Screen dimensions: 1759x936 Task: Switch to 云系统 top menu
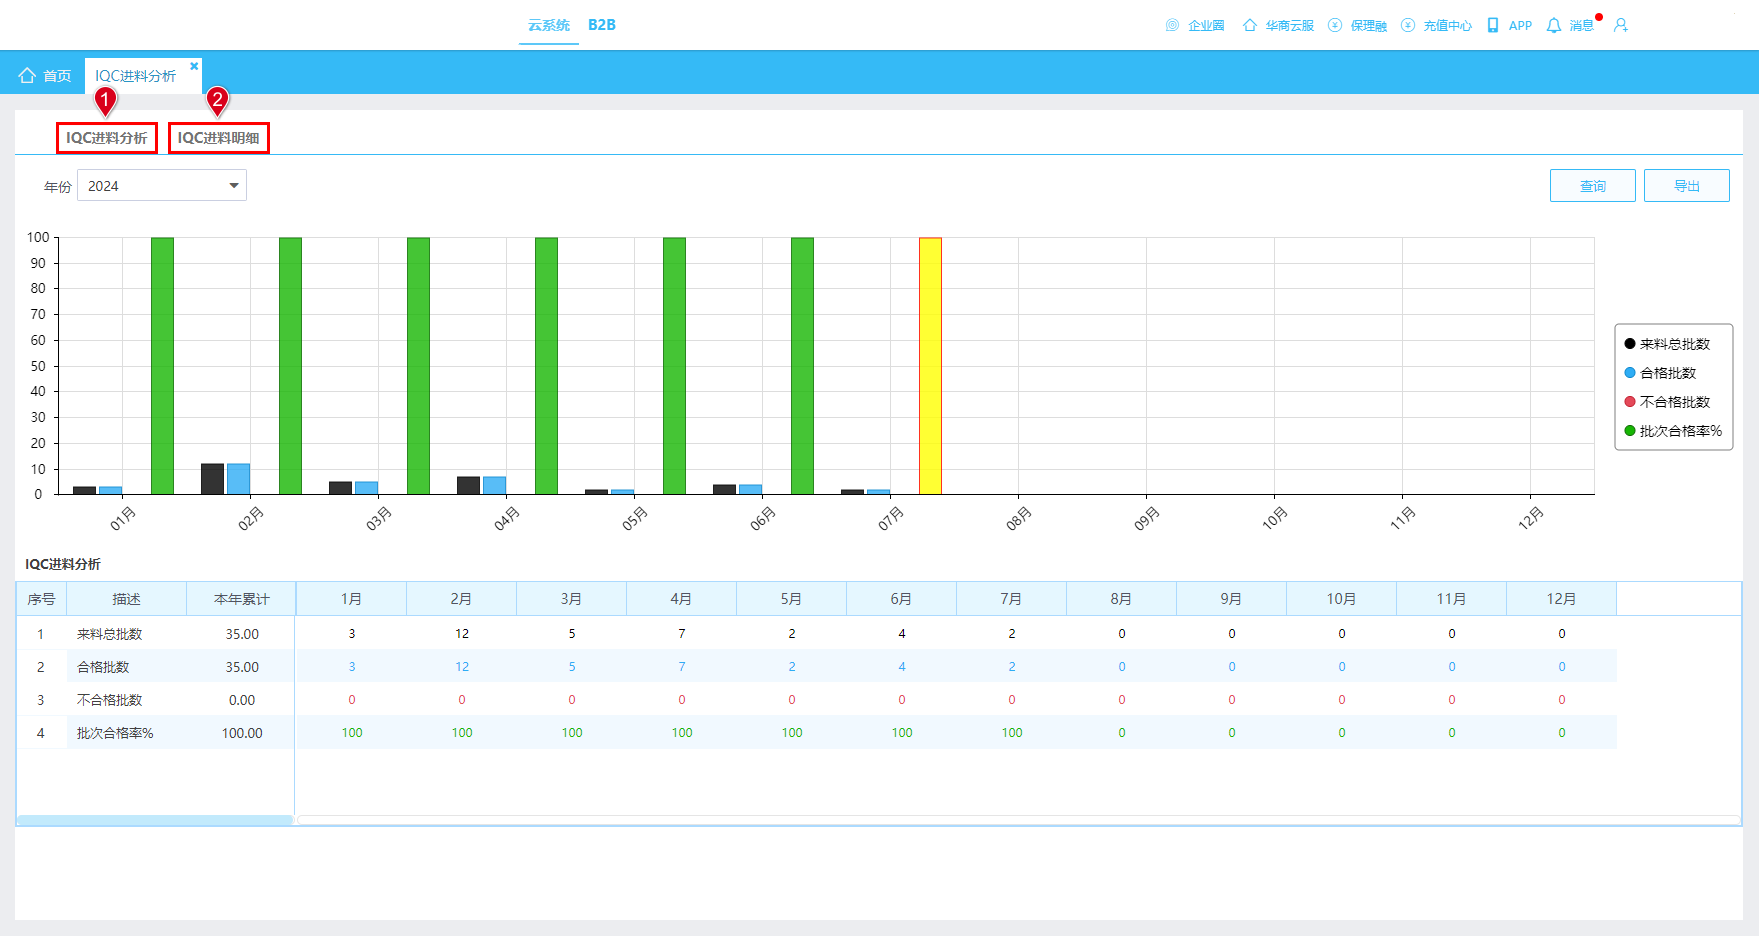point(549,25)
